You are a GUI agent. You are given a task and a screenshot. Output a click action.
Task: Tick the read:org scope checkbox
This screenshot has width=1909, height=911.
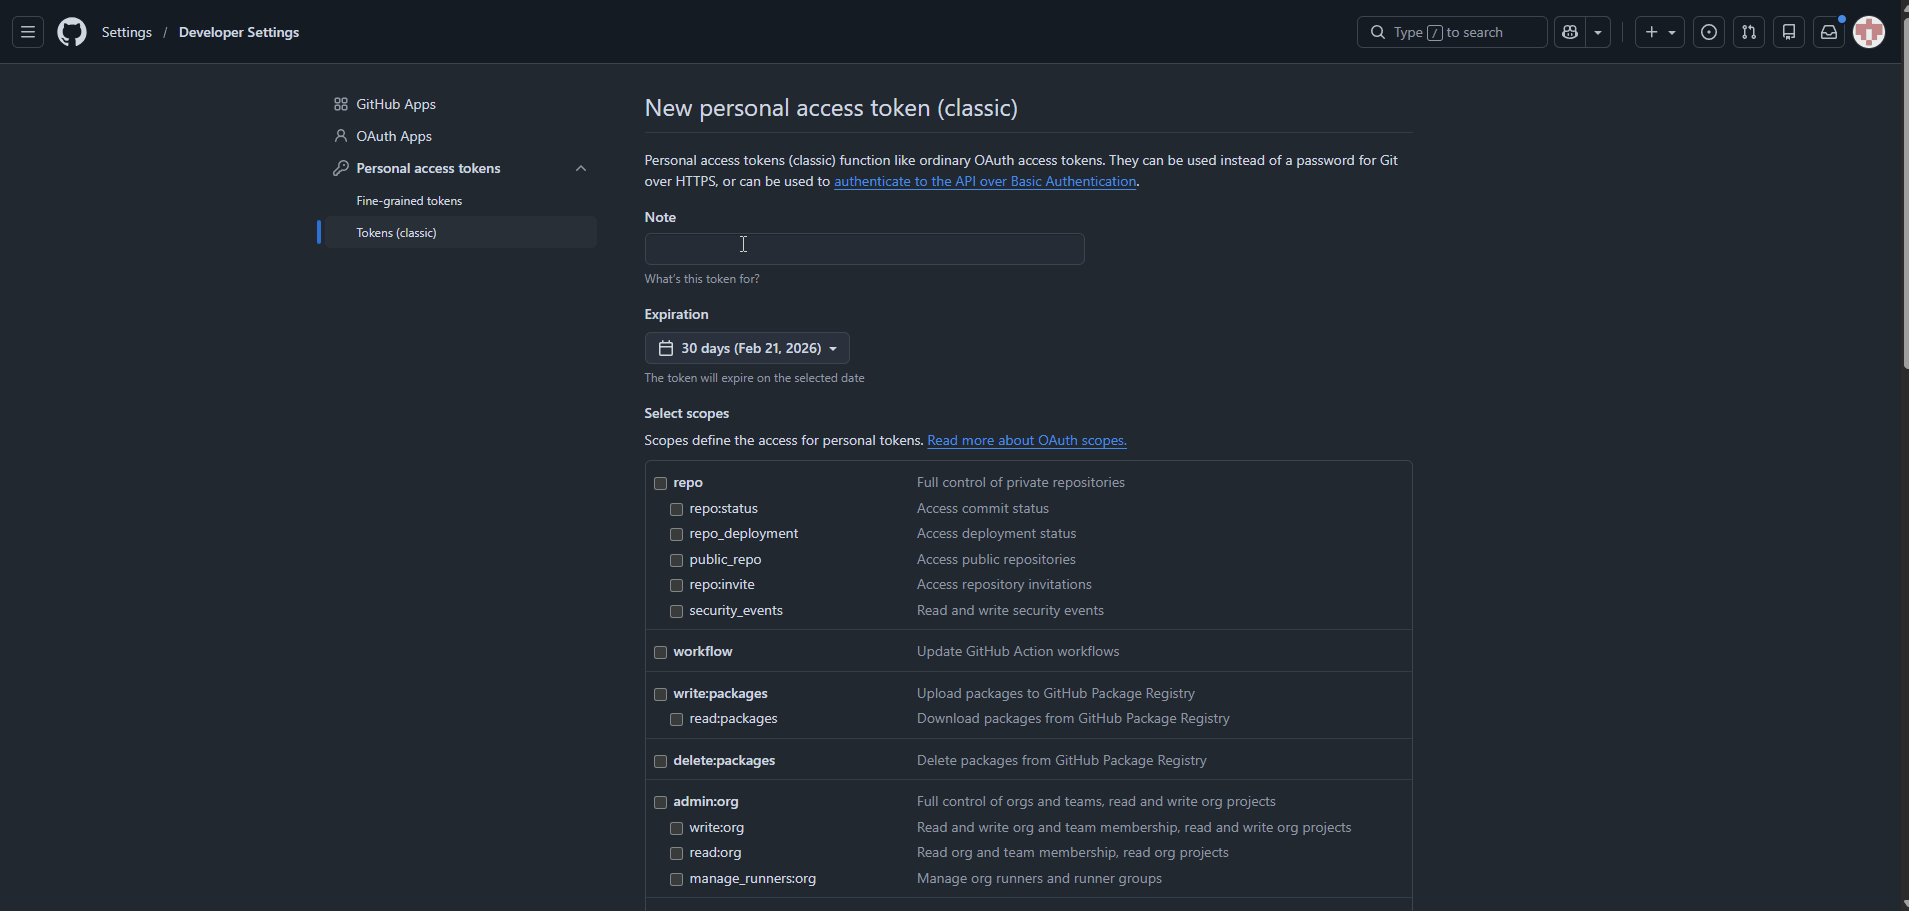point(677,853)
